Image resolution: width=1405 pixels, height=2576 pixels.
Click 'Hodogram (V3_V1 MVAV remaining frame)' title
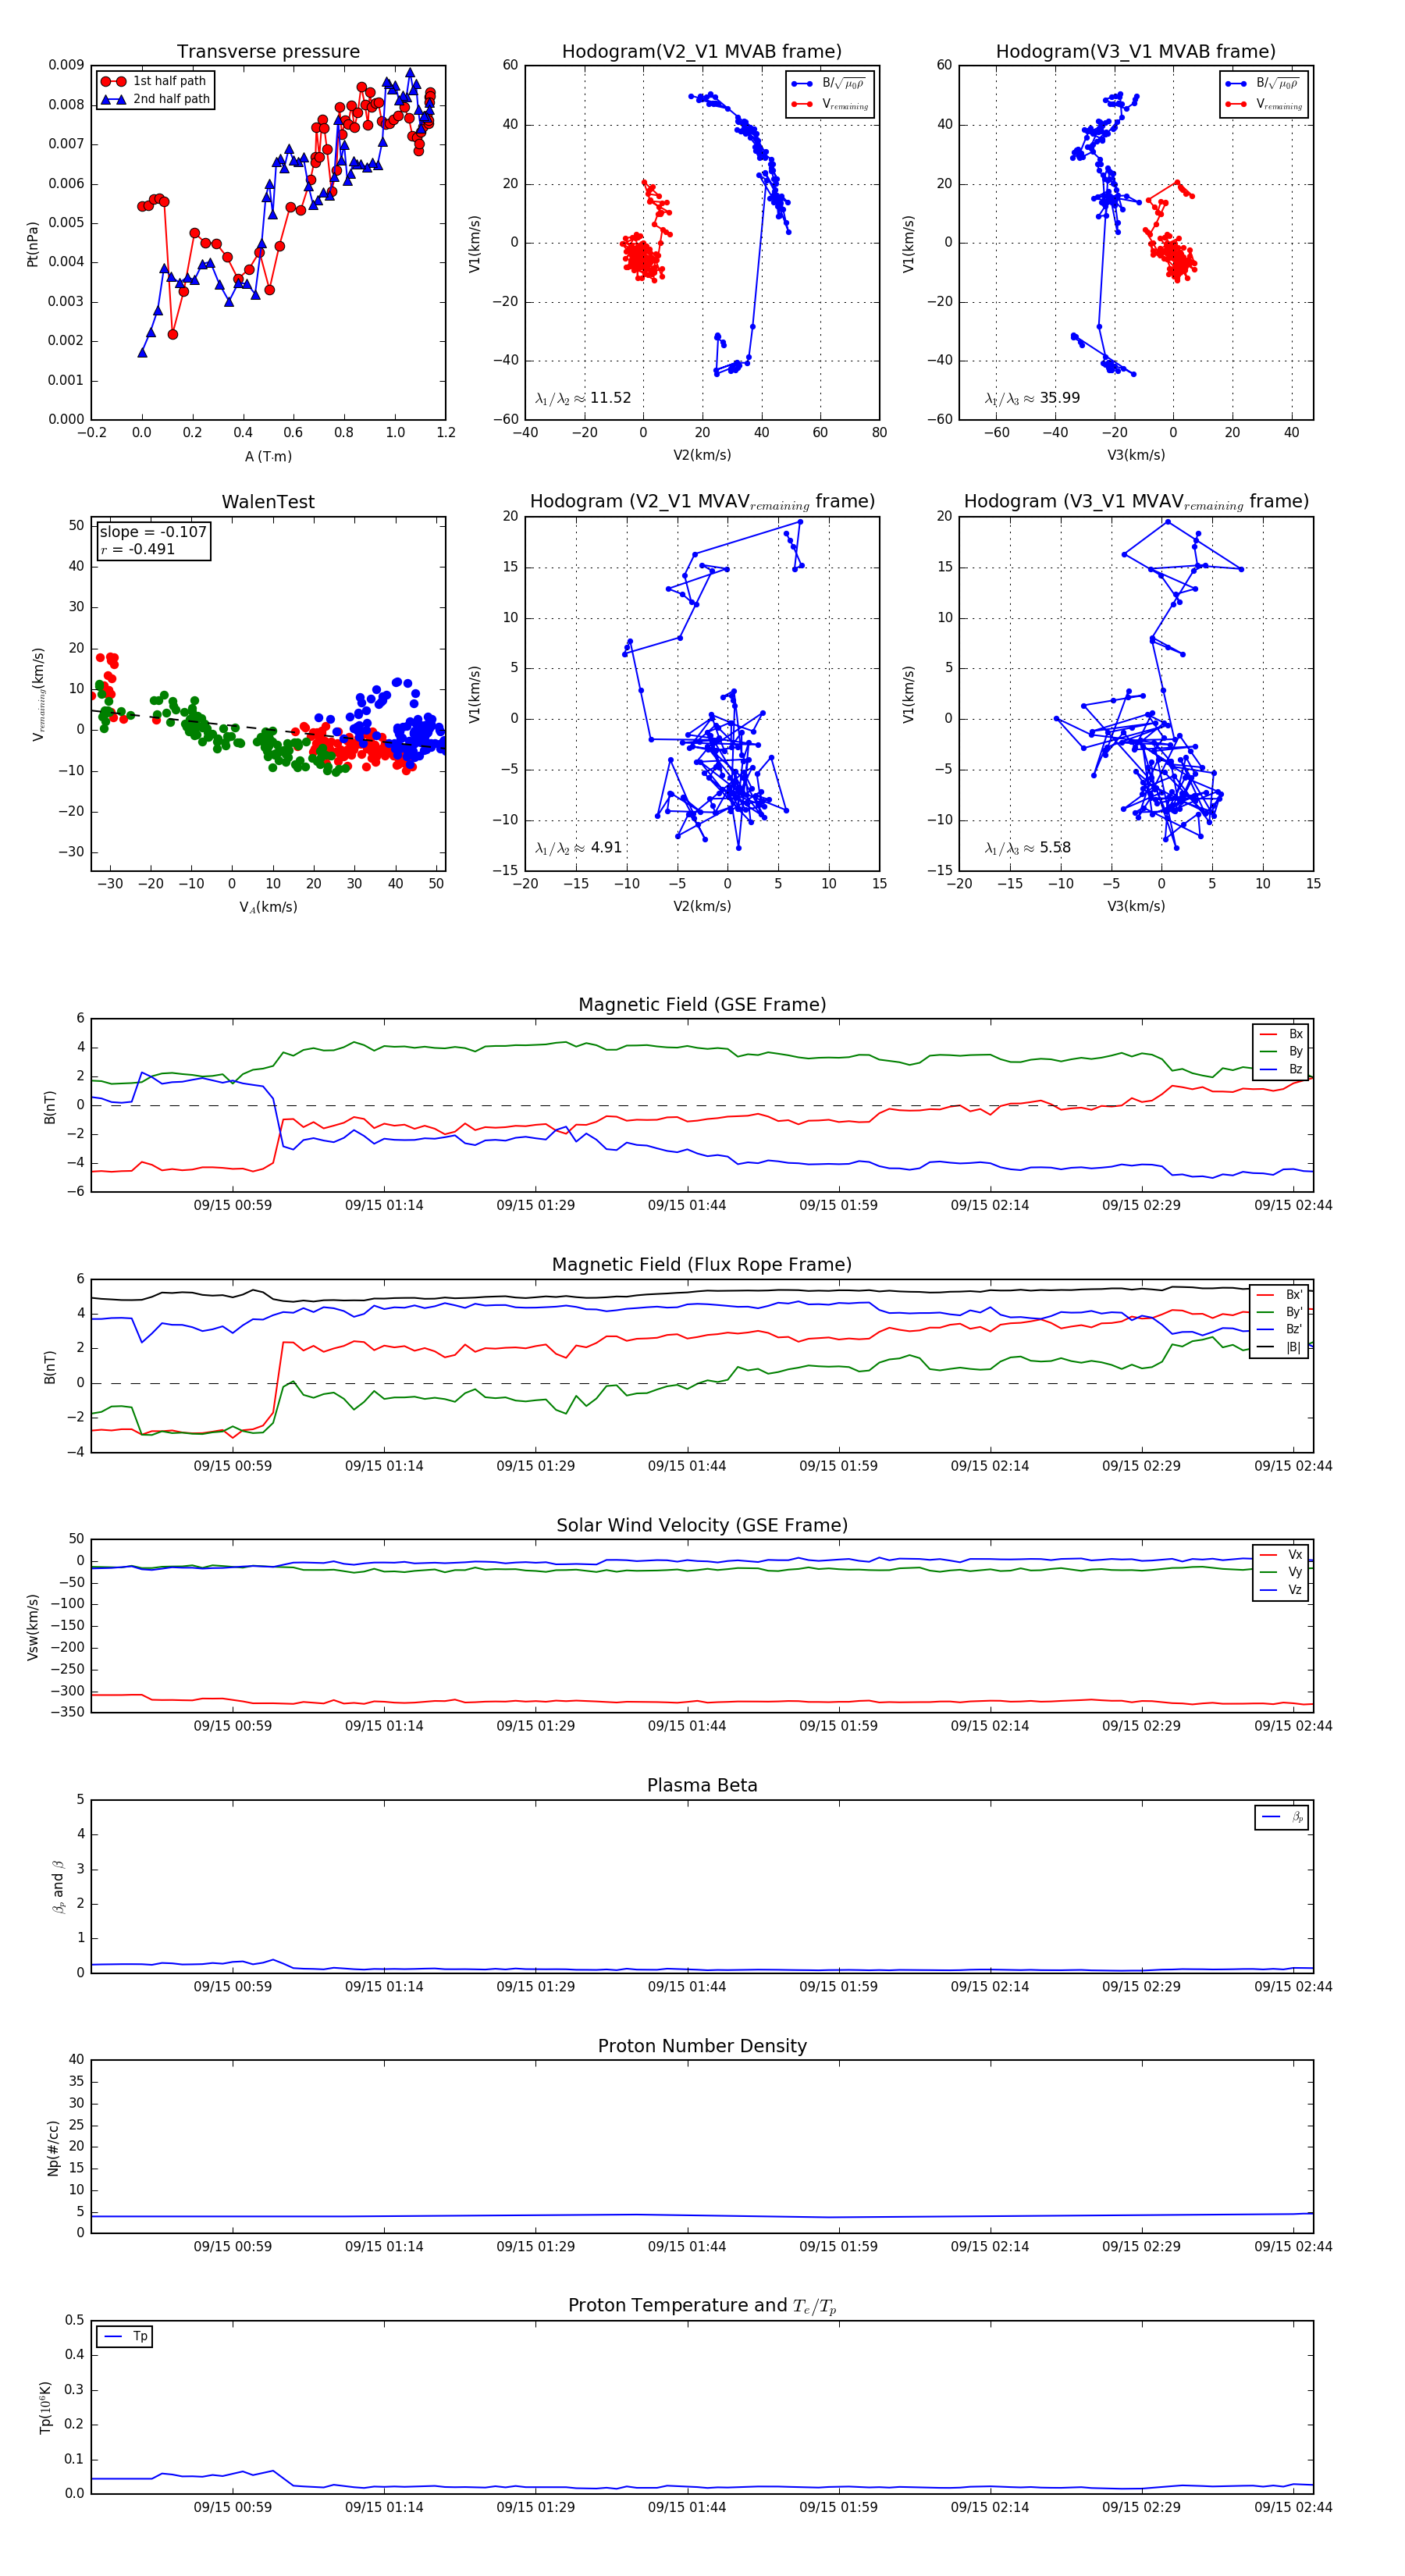tap(1136, 502)
